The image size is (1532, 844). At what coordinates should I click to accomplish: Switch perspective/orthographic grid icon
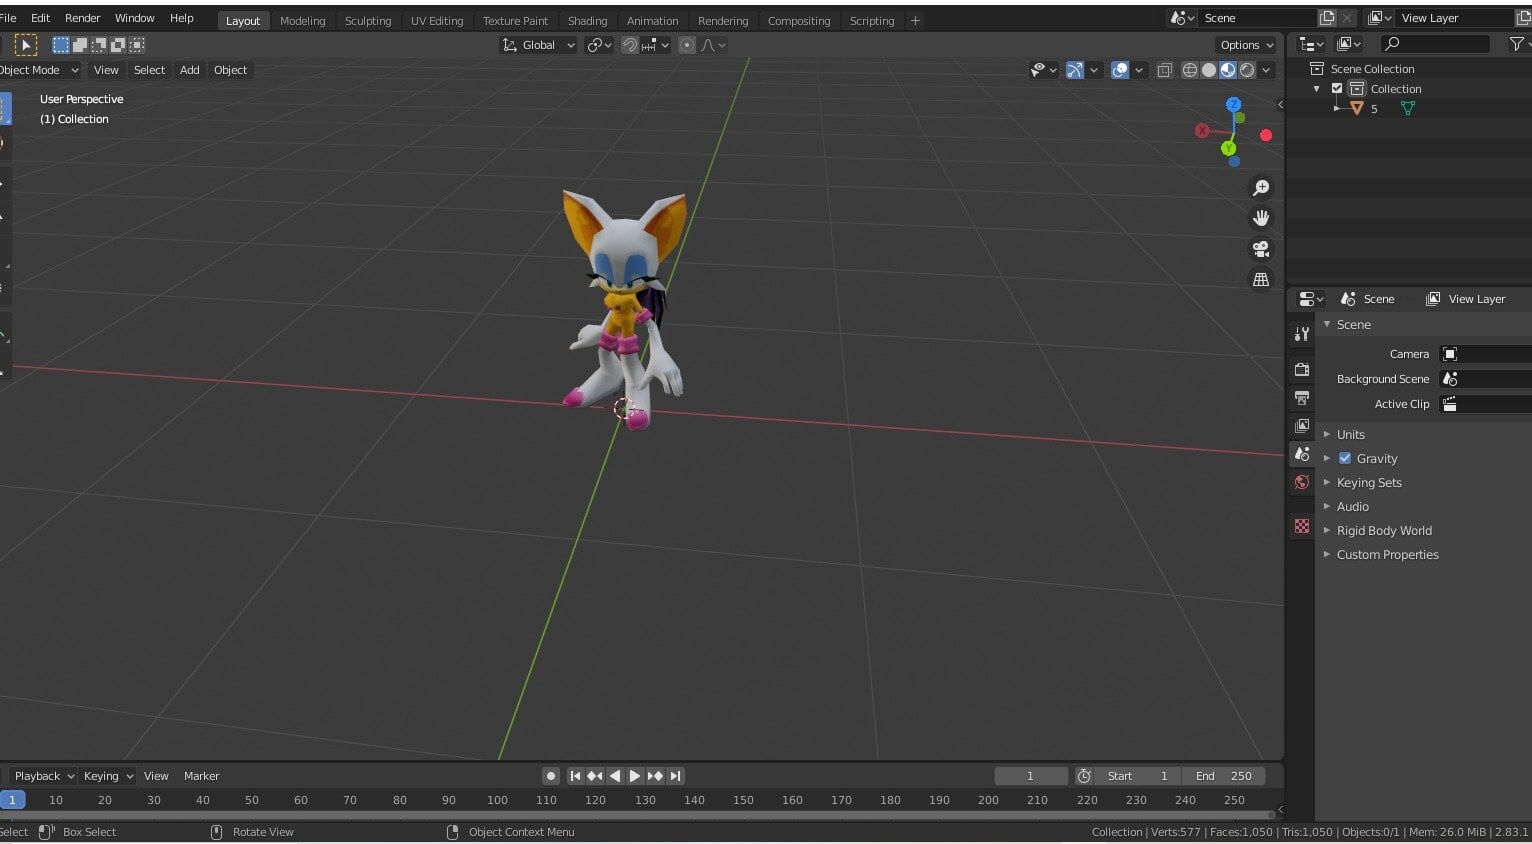pos(1261,280)
